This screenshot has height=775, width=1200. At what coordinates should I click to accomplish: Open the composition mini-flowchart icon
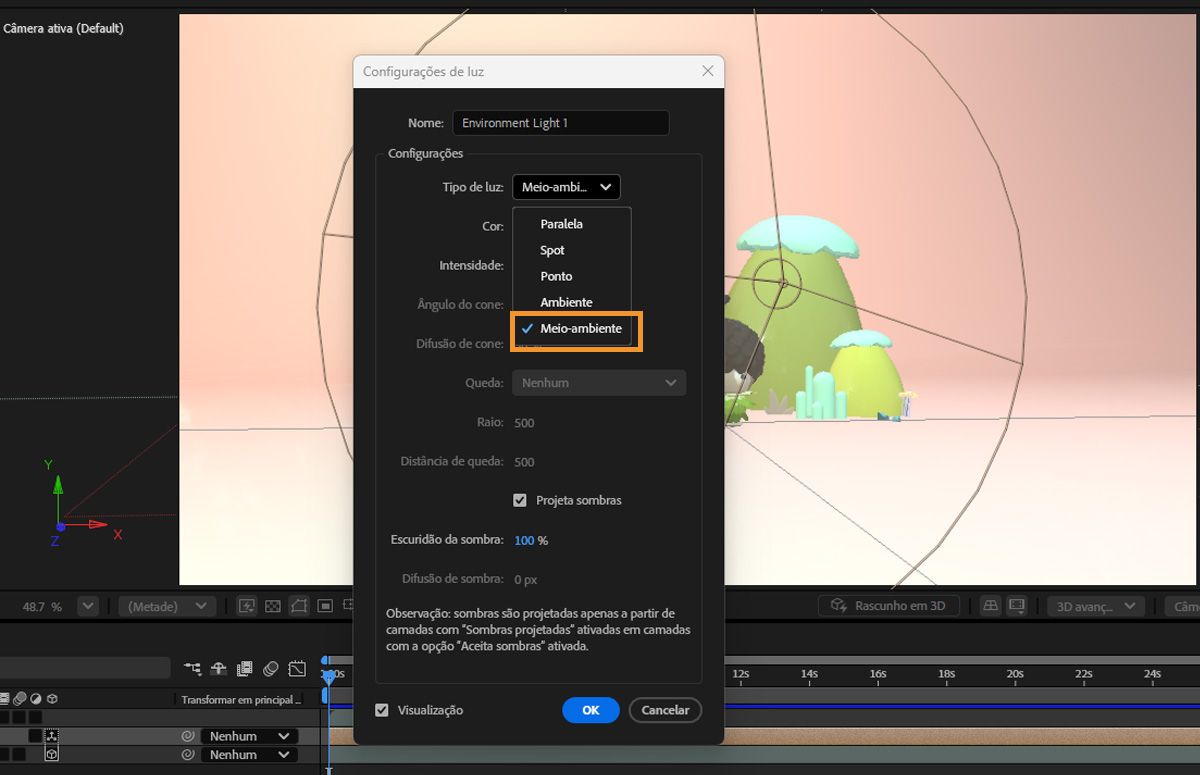pos(193,669)
